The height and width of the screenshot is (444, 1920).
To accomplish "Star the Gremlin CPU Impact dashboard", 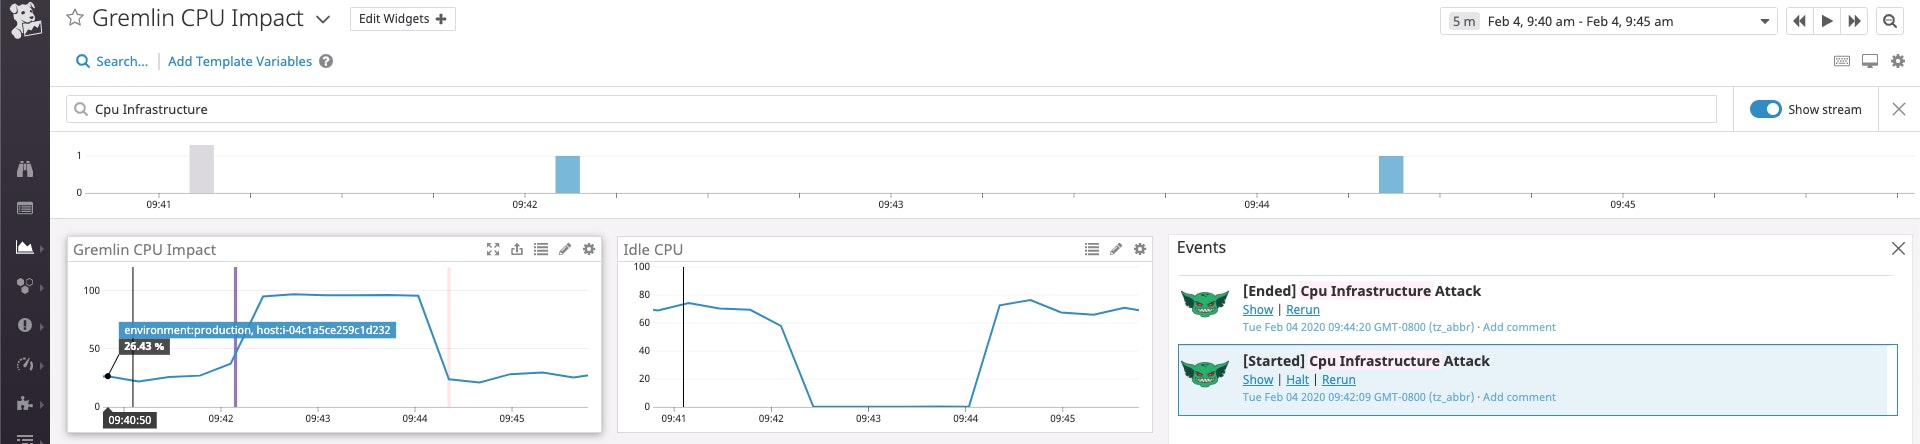I will 75,19.
